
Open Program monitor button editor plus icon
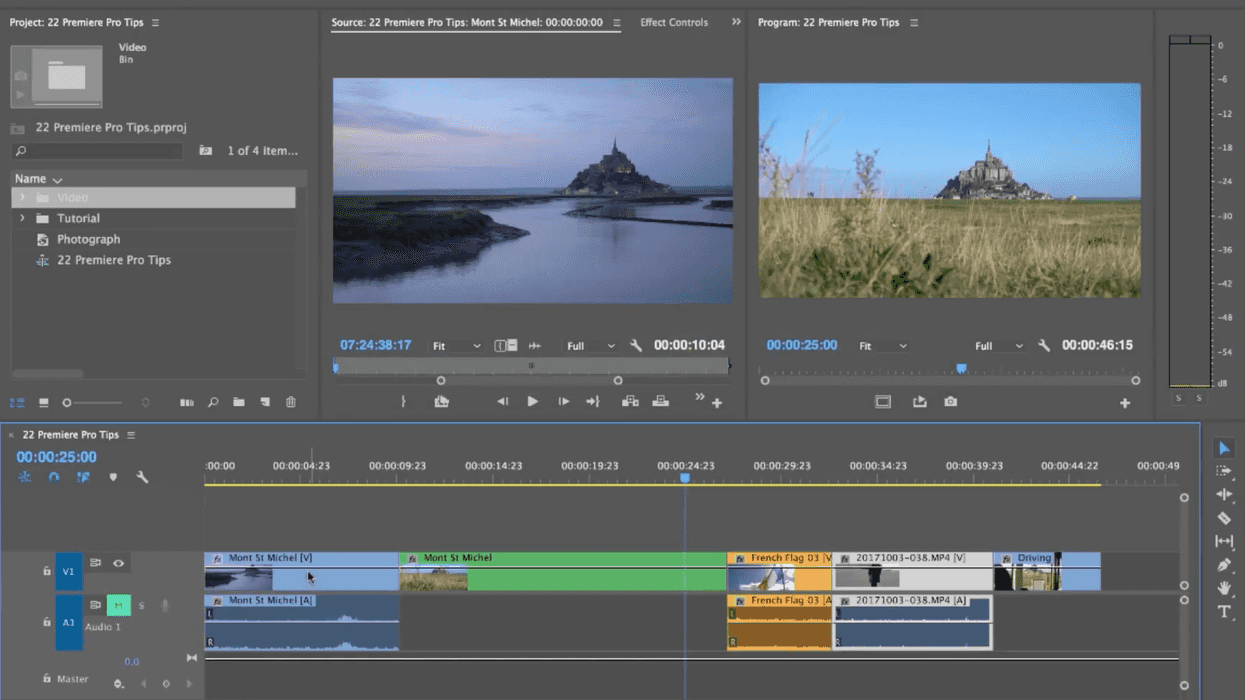1125,403
